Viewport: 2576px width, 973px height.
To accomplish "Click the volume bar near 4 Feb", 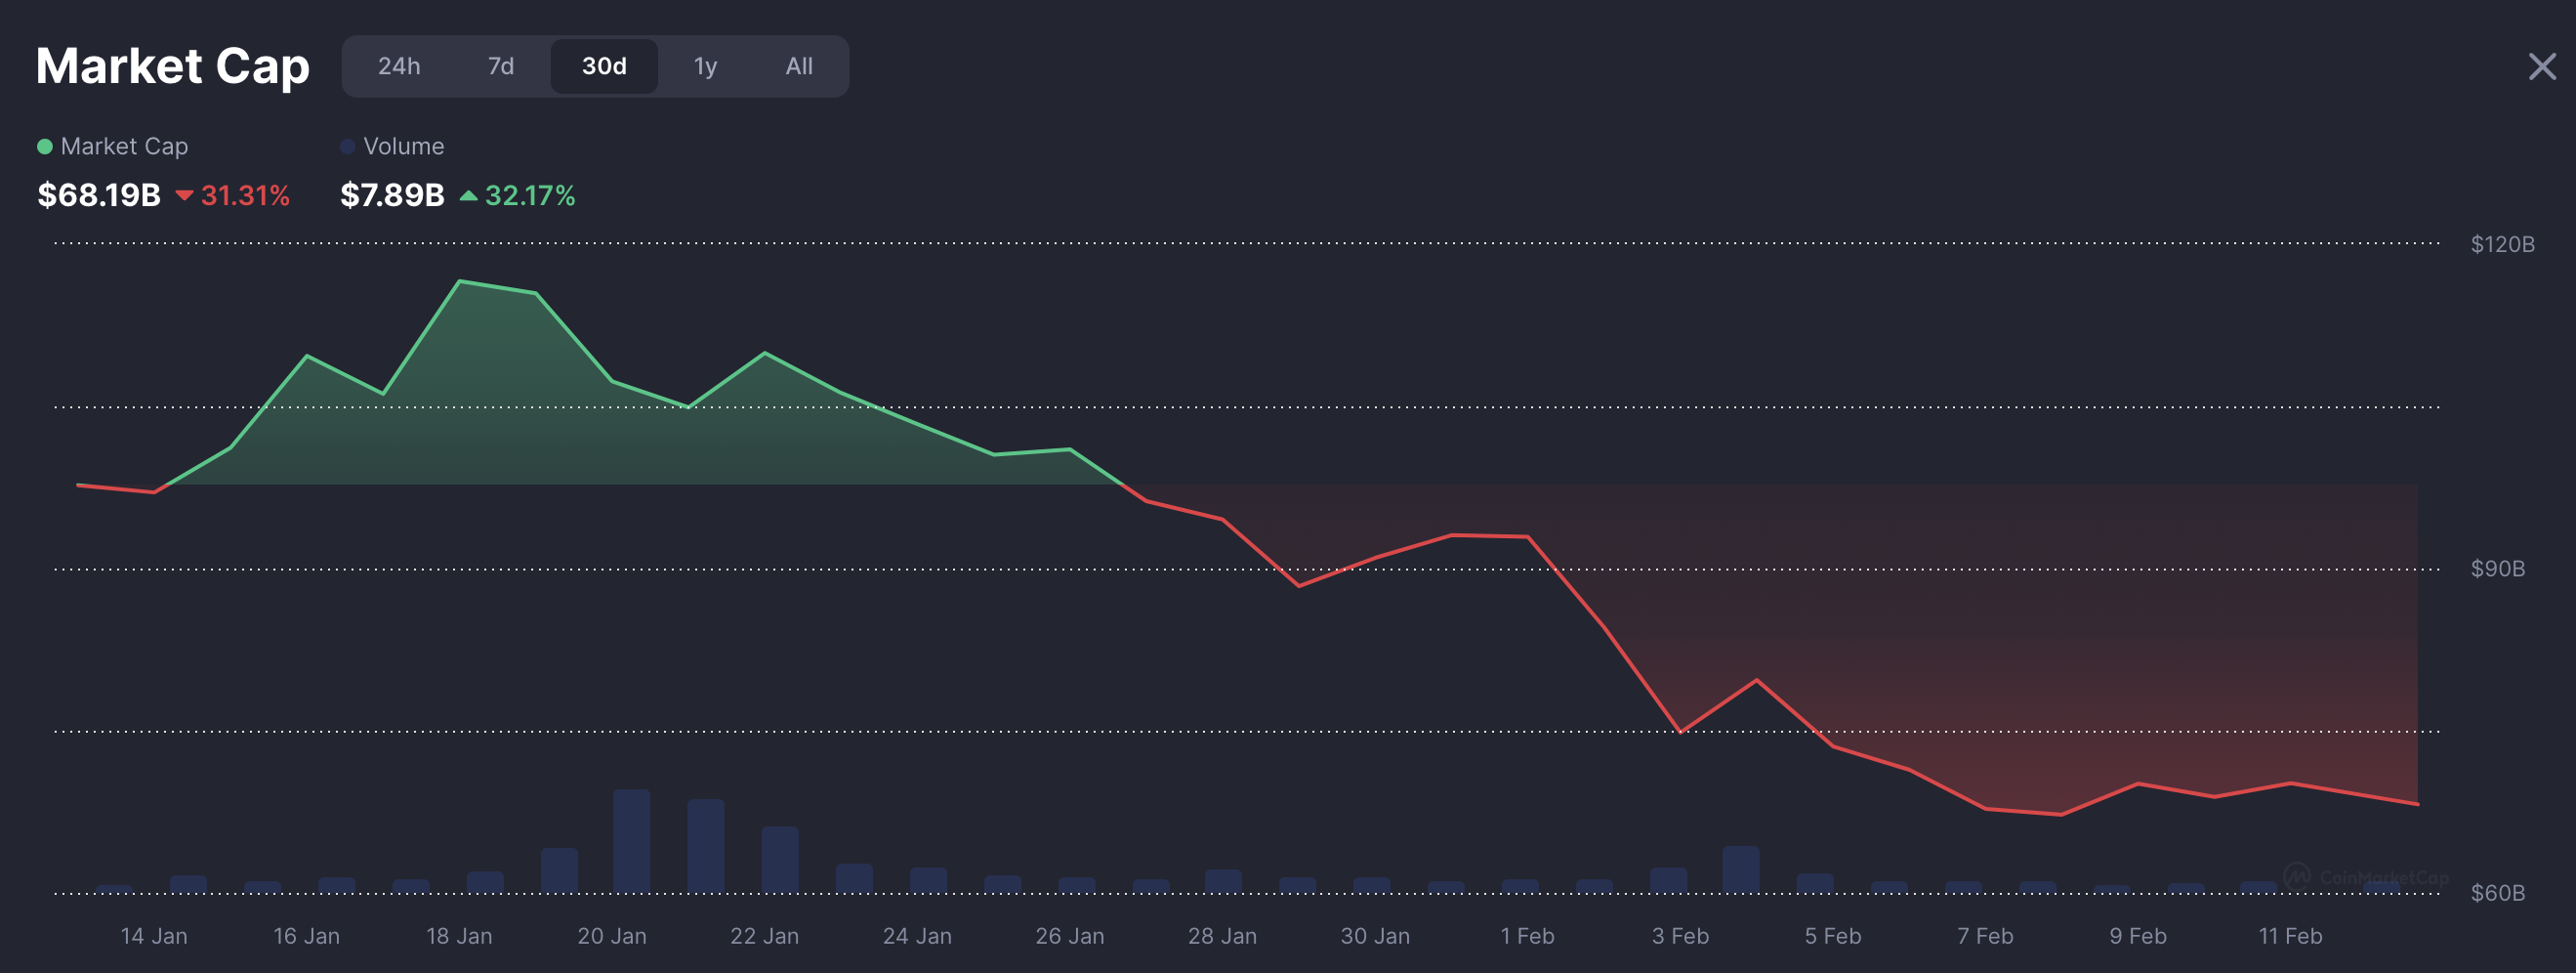I will pyautogui.click(x=1741, y=870).
